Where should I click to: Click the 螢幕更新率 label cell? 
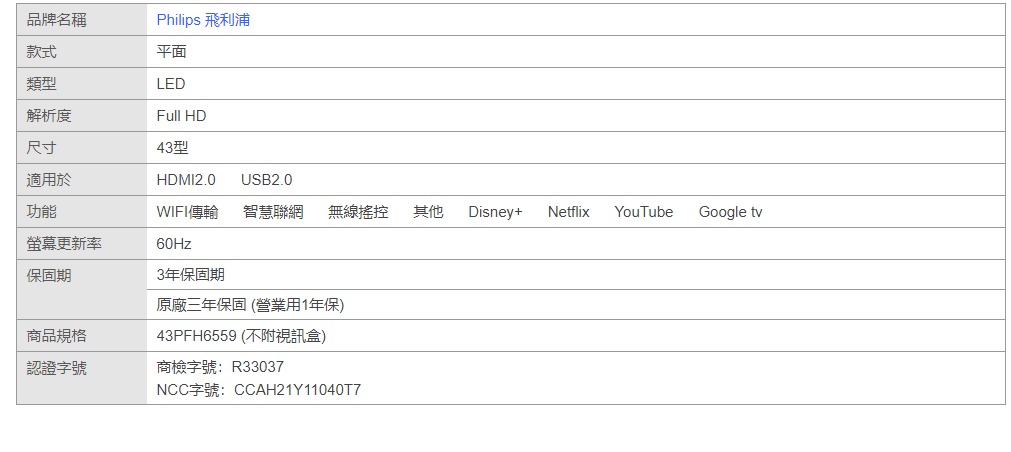[x=82, y=244]
